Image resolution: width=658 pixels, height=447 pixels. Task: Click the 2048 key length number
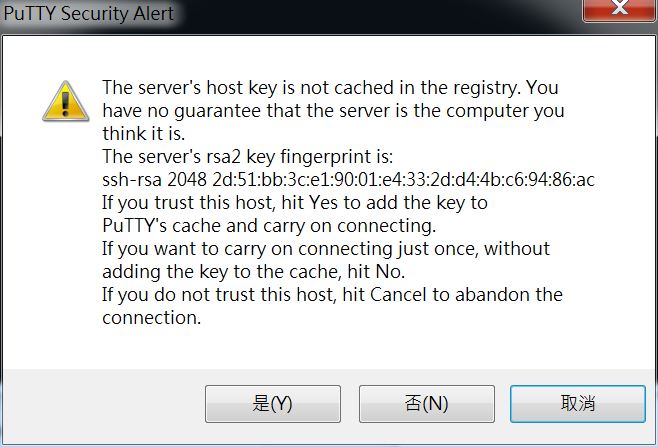[x=187, y=180]
